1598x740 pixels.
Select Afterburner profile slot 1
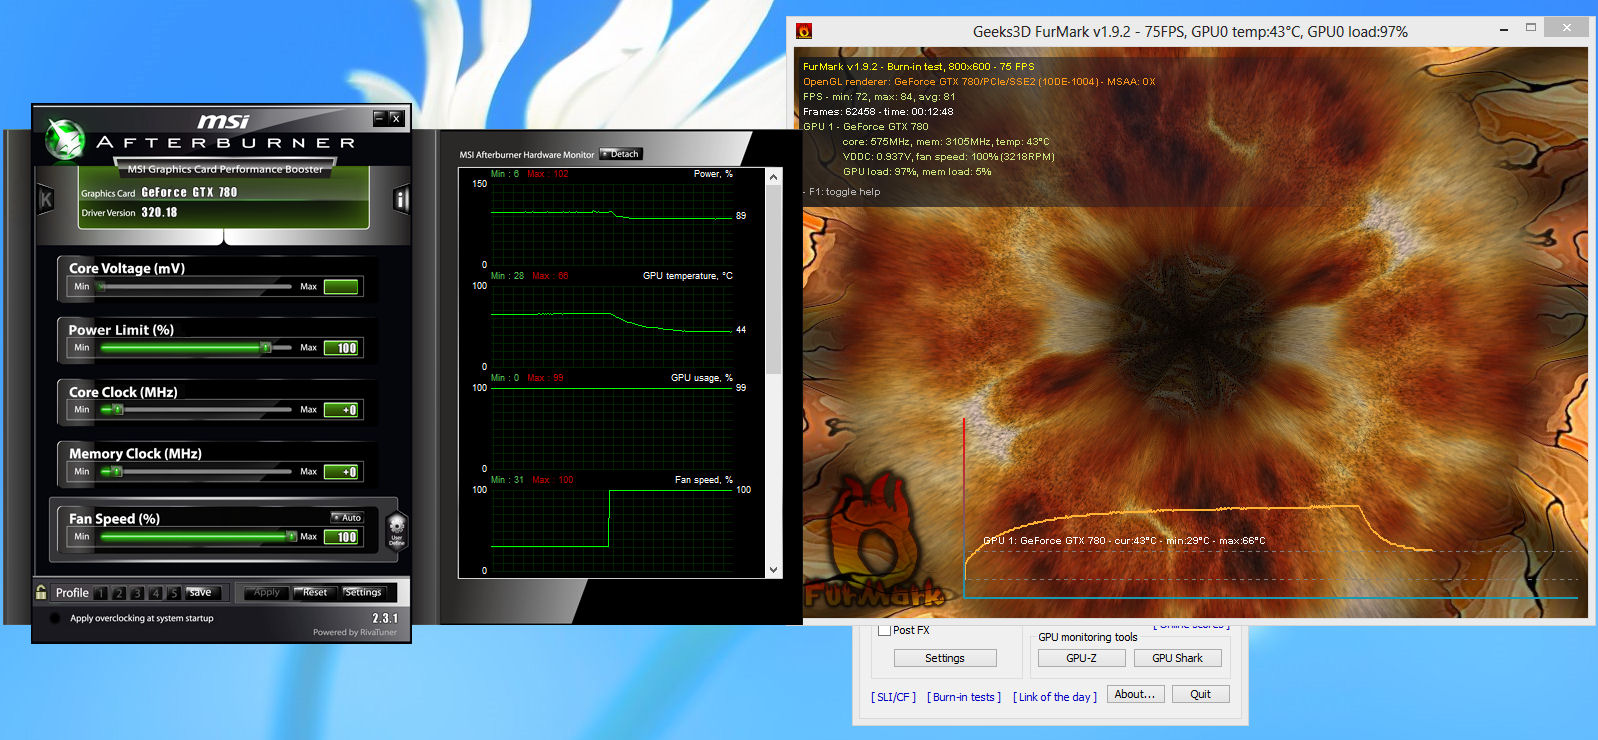pyautogui.click(x=101, y=593)
